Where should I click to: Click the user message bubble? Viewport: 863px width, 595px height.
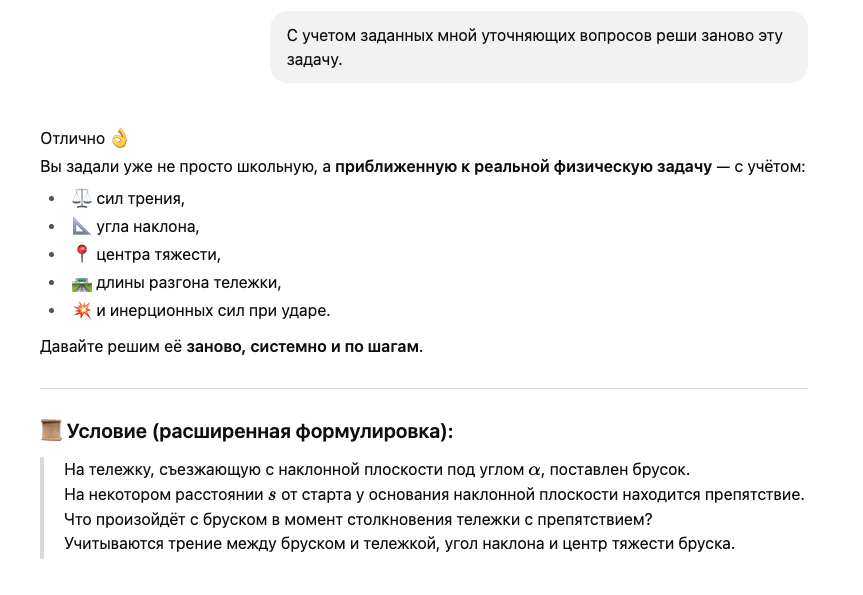click(x=538, y=47)
